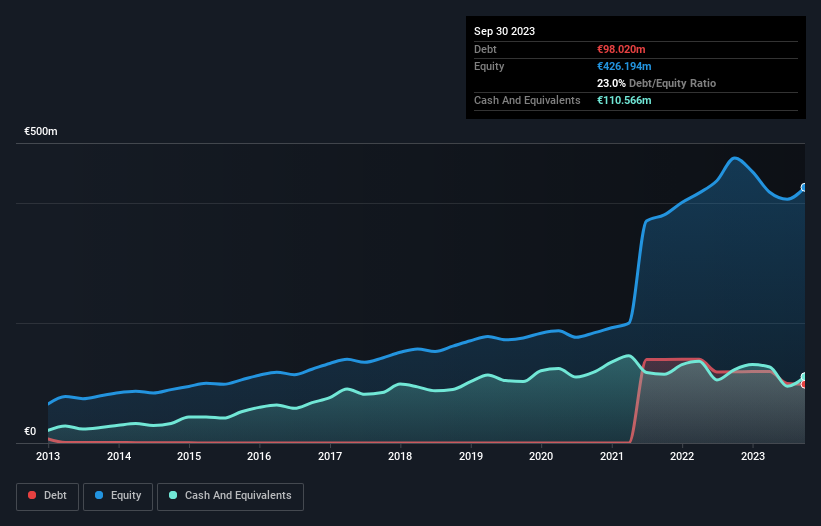The height and width of the screenshot is (526, 821).
Task: Select the 2019 x-axis label
Action: (x=471, y=456)
